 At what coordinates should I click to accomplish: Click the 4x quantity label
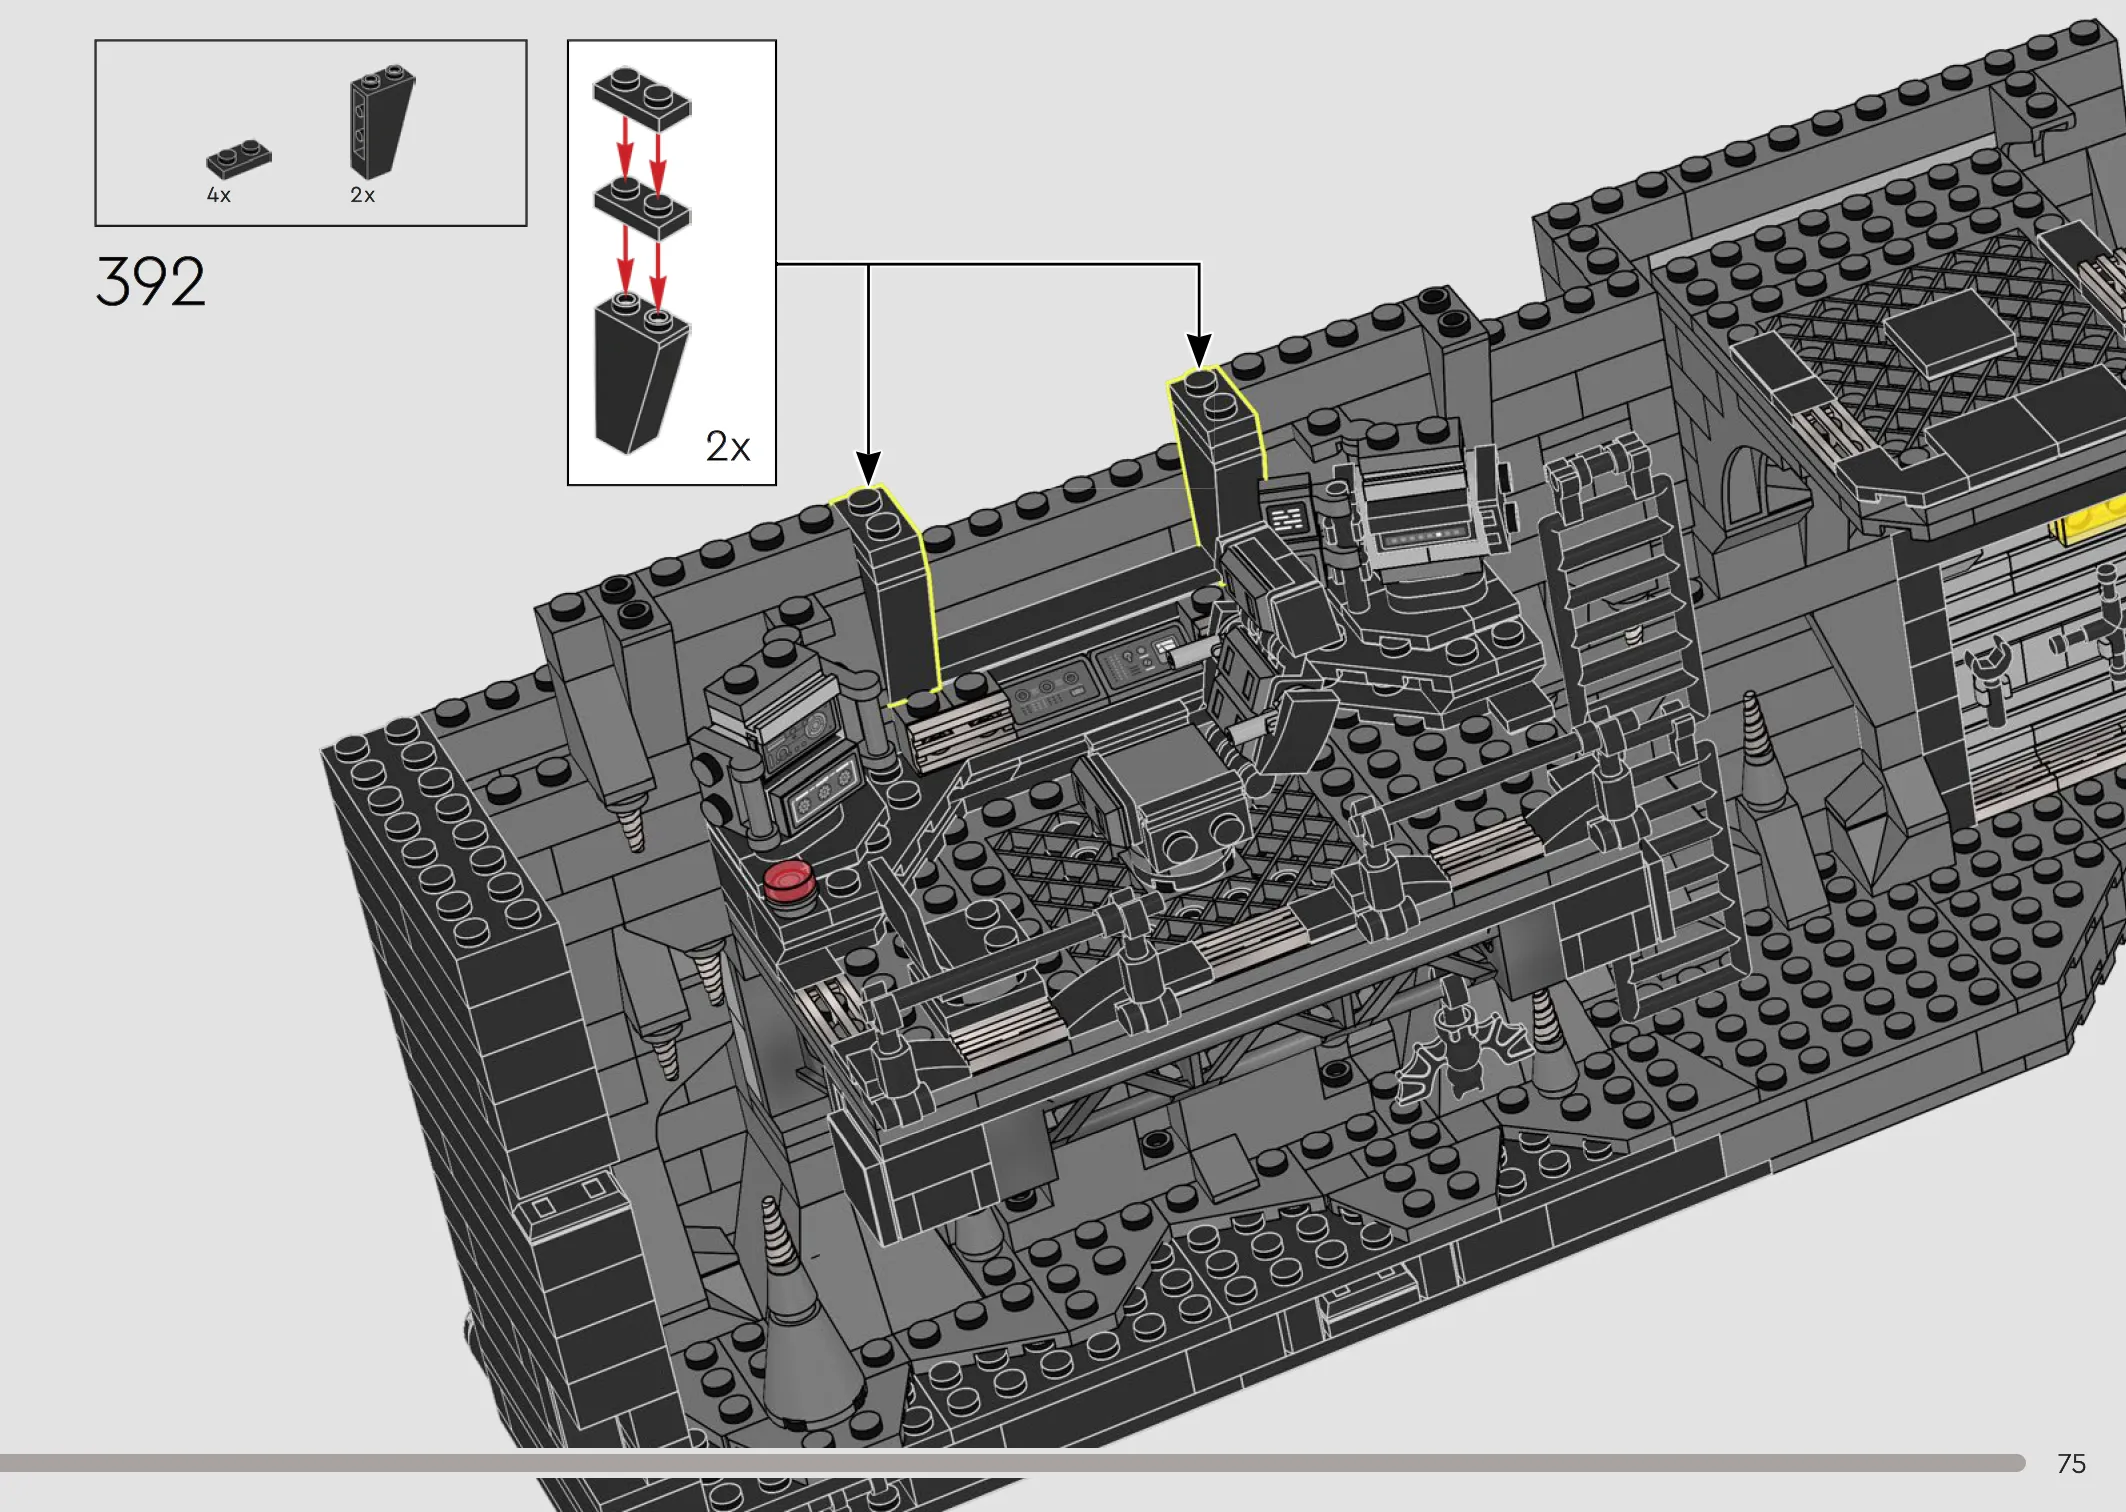coord(219,195)
